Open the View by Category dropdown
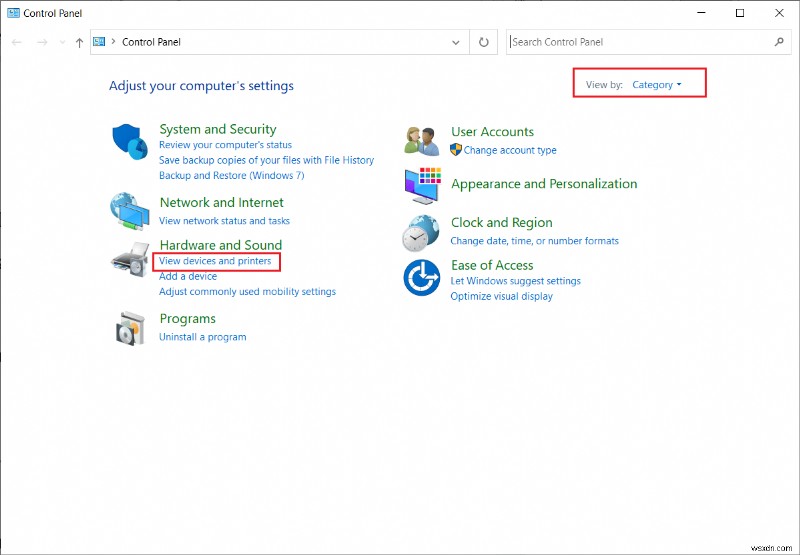 [656, 85]
